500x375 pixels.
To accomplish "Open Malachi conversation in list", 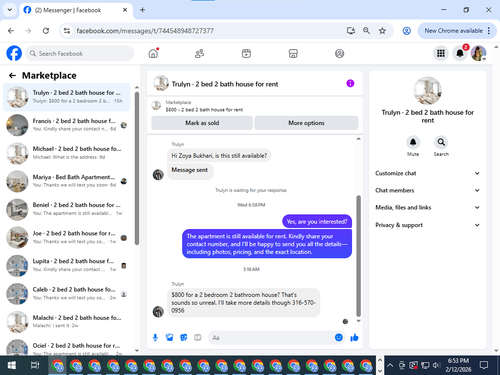I will 67,322.
